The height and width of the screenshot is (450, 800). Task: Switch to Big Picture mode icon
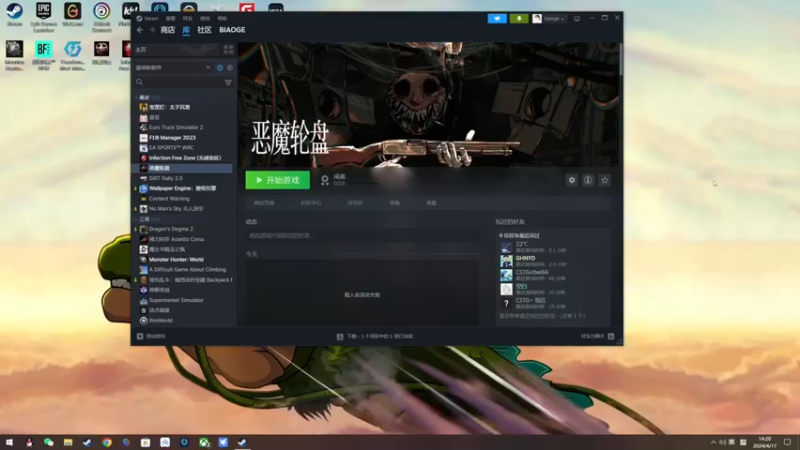577,18
